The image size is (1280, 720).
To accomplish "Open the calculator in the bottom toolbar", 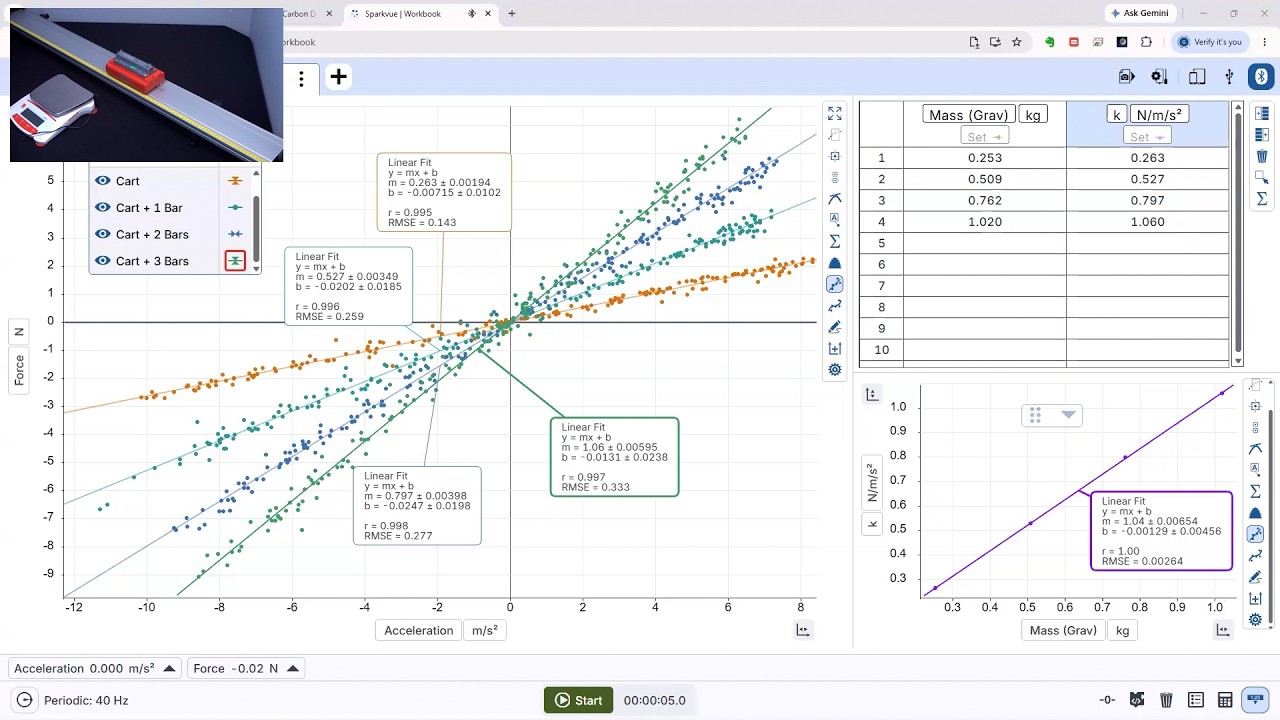I will pos(1225,700).
